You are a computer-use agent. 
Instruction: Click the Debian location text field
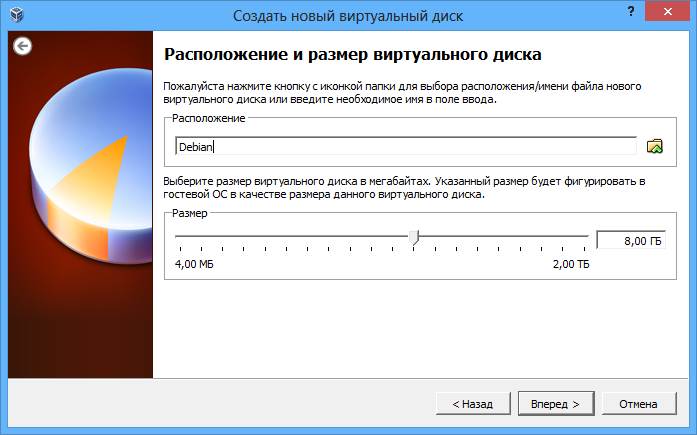(406, 146)
